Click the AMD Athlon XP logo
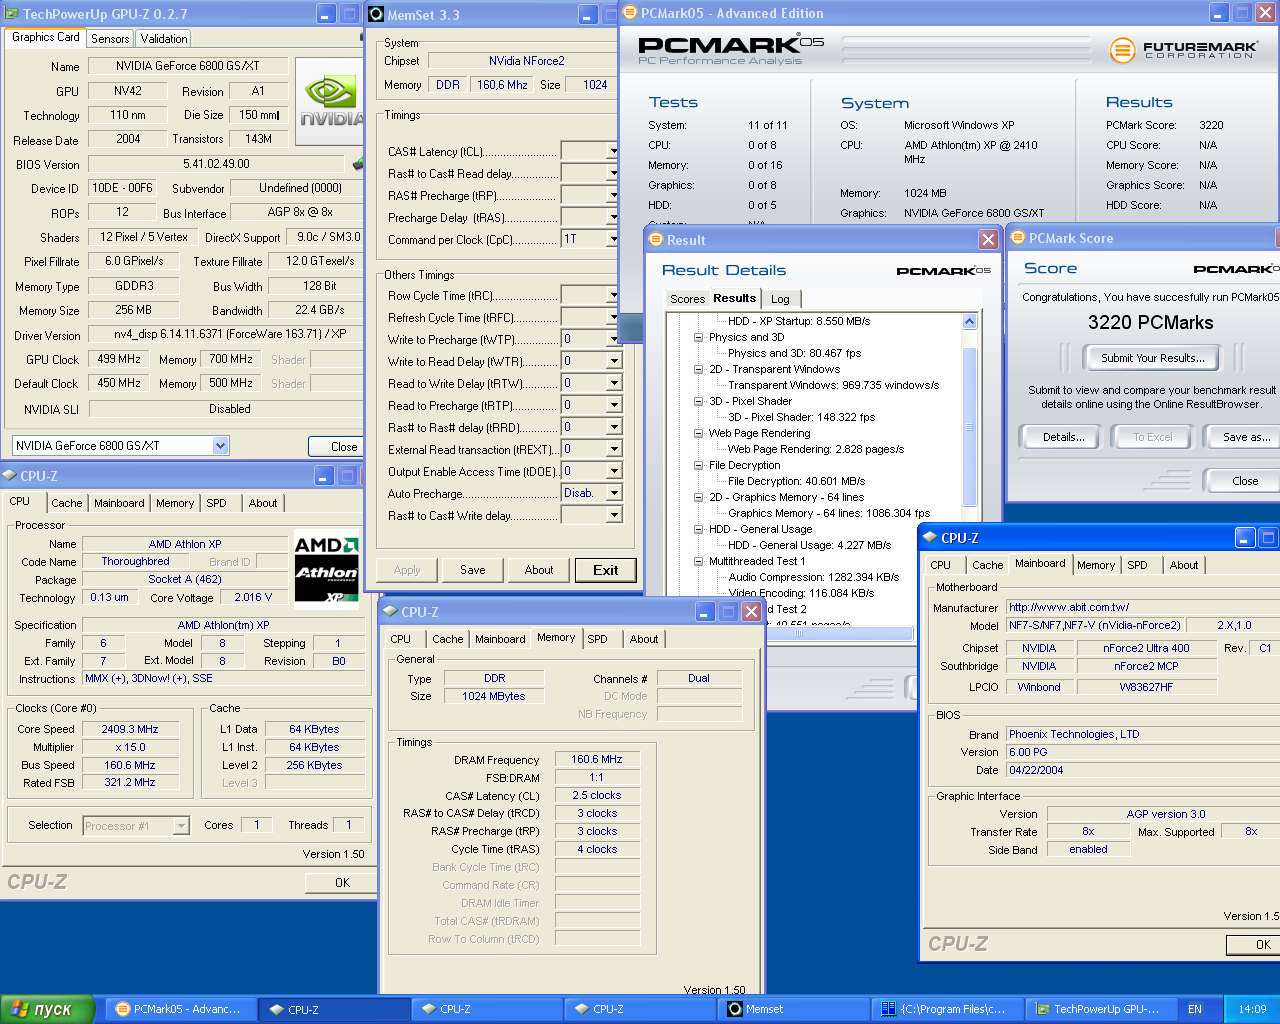Screen dimensions: 1280x1024 click(x=326, y=569)
